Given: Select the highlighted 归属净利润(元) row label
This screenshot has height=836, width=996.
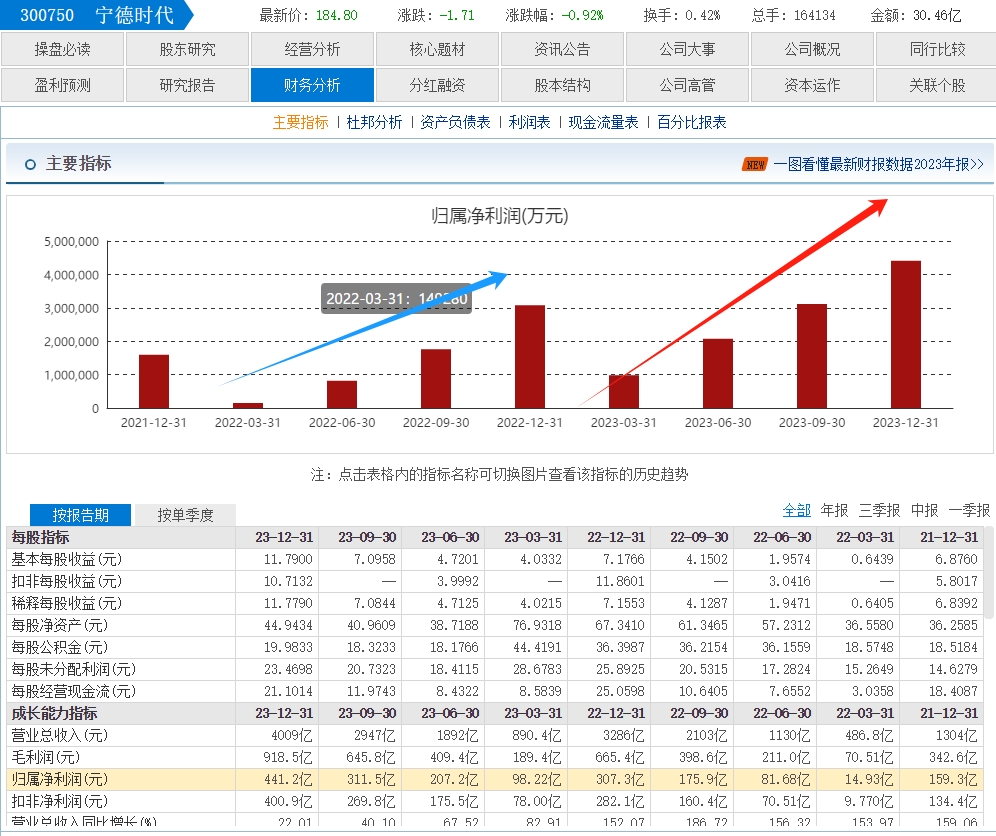Looking at the screenshot, I should (60, 779).
